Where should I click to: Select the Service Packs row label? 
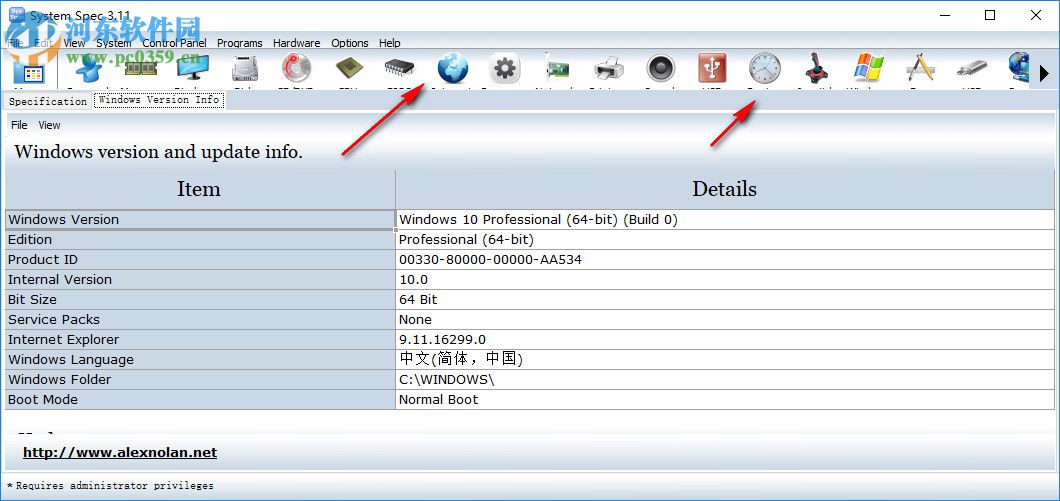click(200, 319)
